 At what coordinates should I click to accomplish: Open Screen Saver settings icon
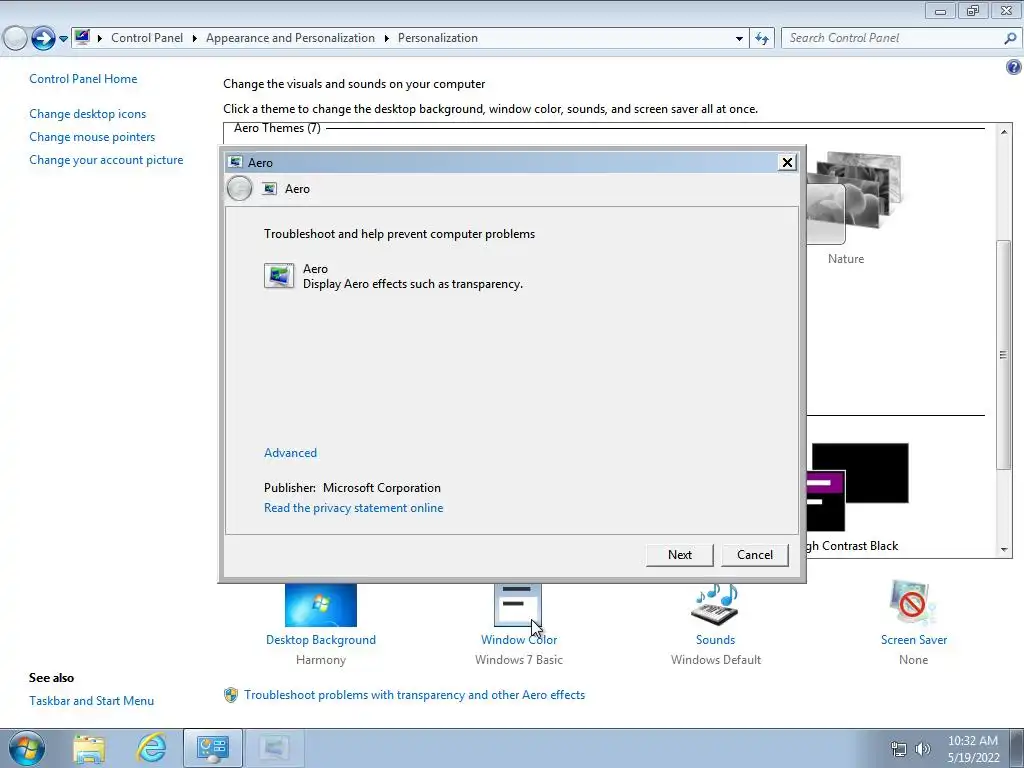(x=913, y=603)
